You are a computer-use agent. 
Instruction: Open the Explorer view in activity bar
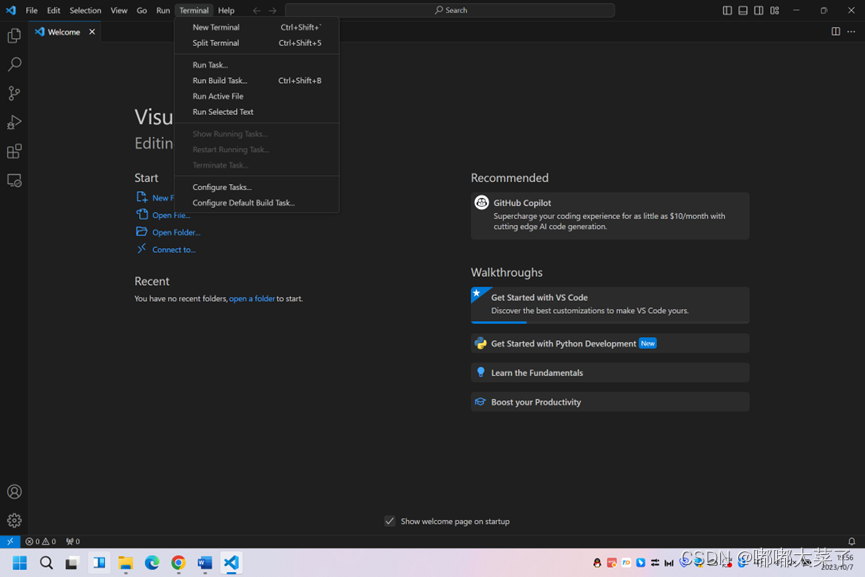tap(14, 35)
